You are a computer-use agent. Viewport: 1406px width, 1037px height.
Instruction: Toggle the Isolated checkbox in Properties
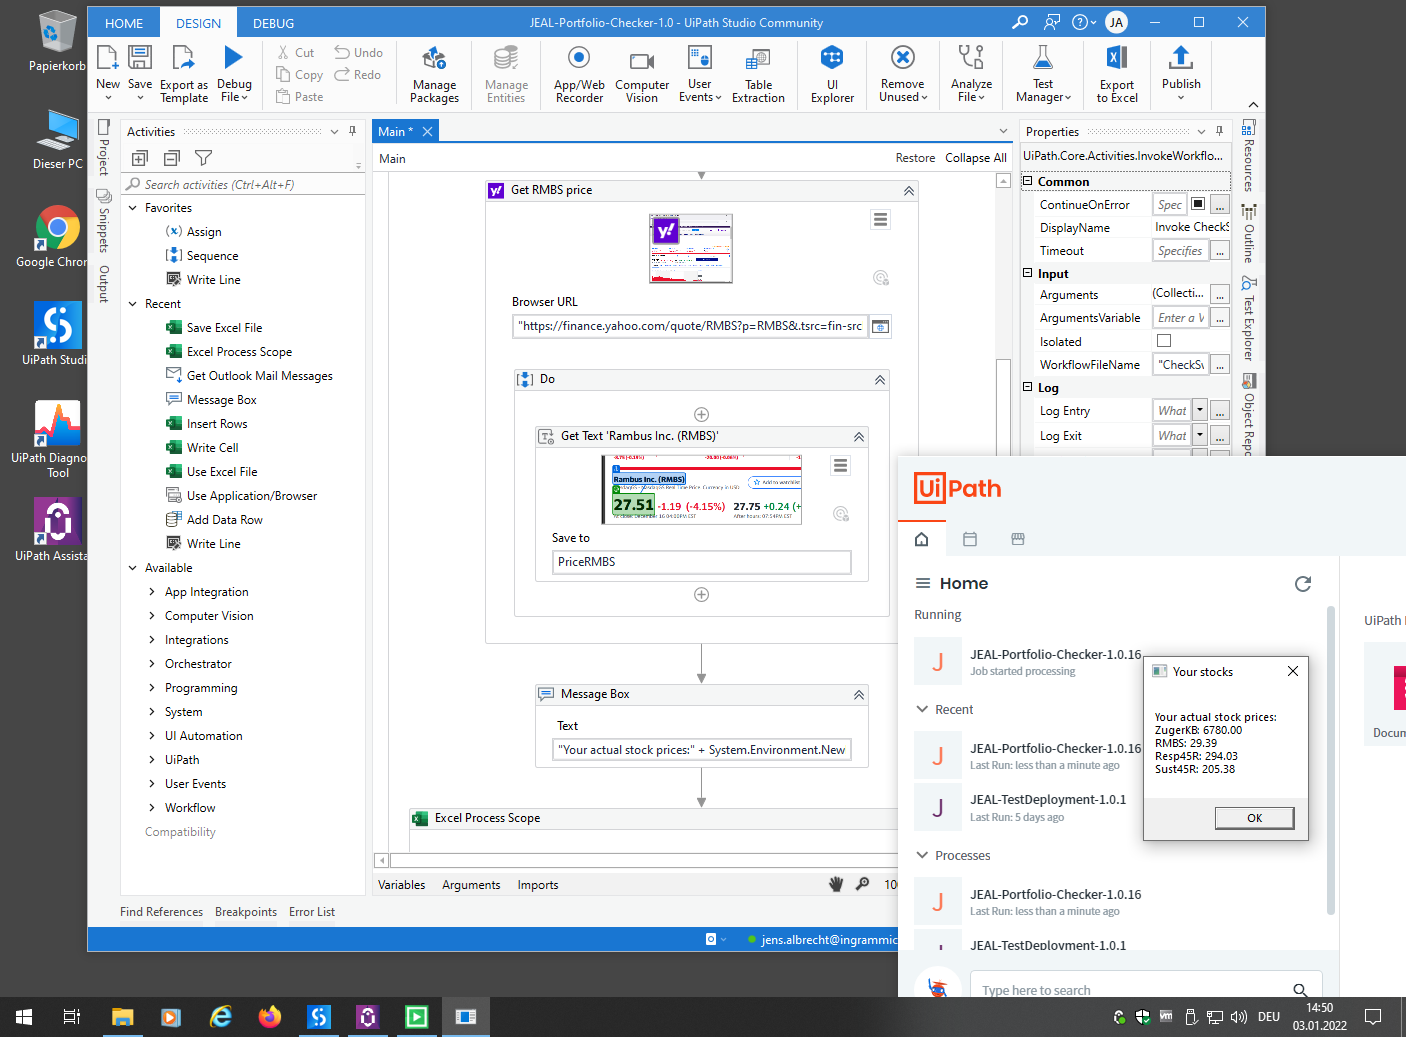pyautogui.click(x=1164, y=341)
